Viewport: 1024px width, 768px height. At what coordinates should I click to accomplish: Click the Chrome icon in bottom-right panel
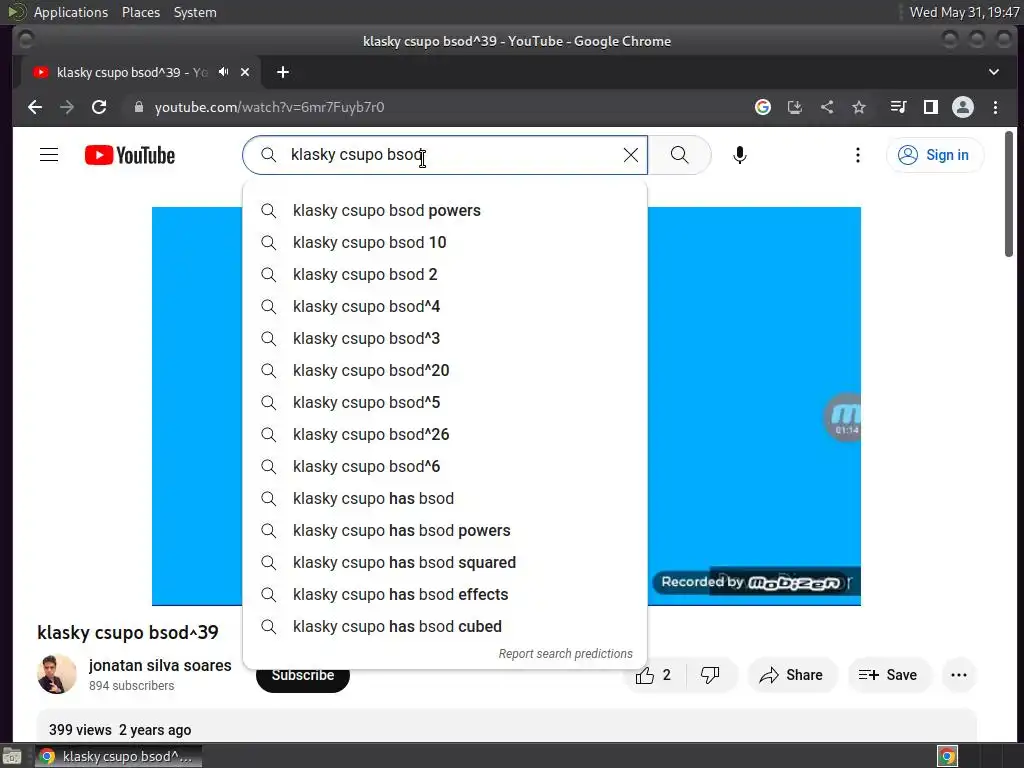(x=948, y=756)
